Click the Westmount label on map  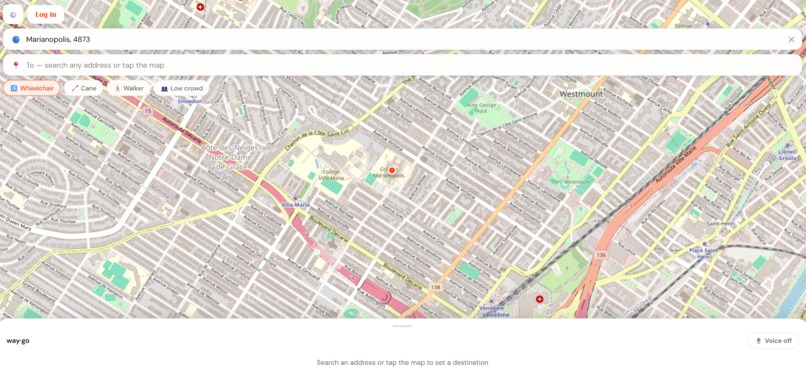pos(581,94)
